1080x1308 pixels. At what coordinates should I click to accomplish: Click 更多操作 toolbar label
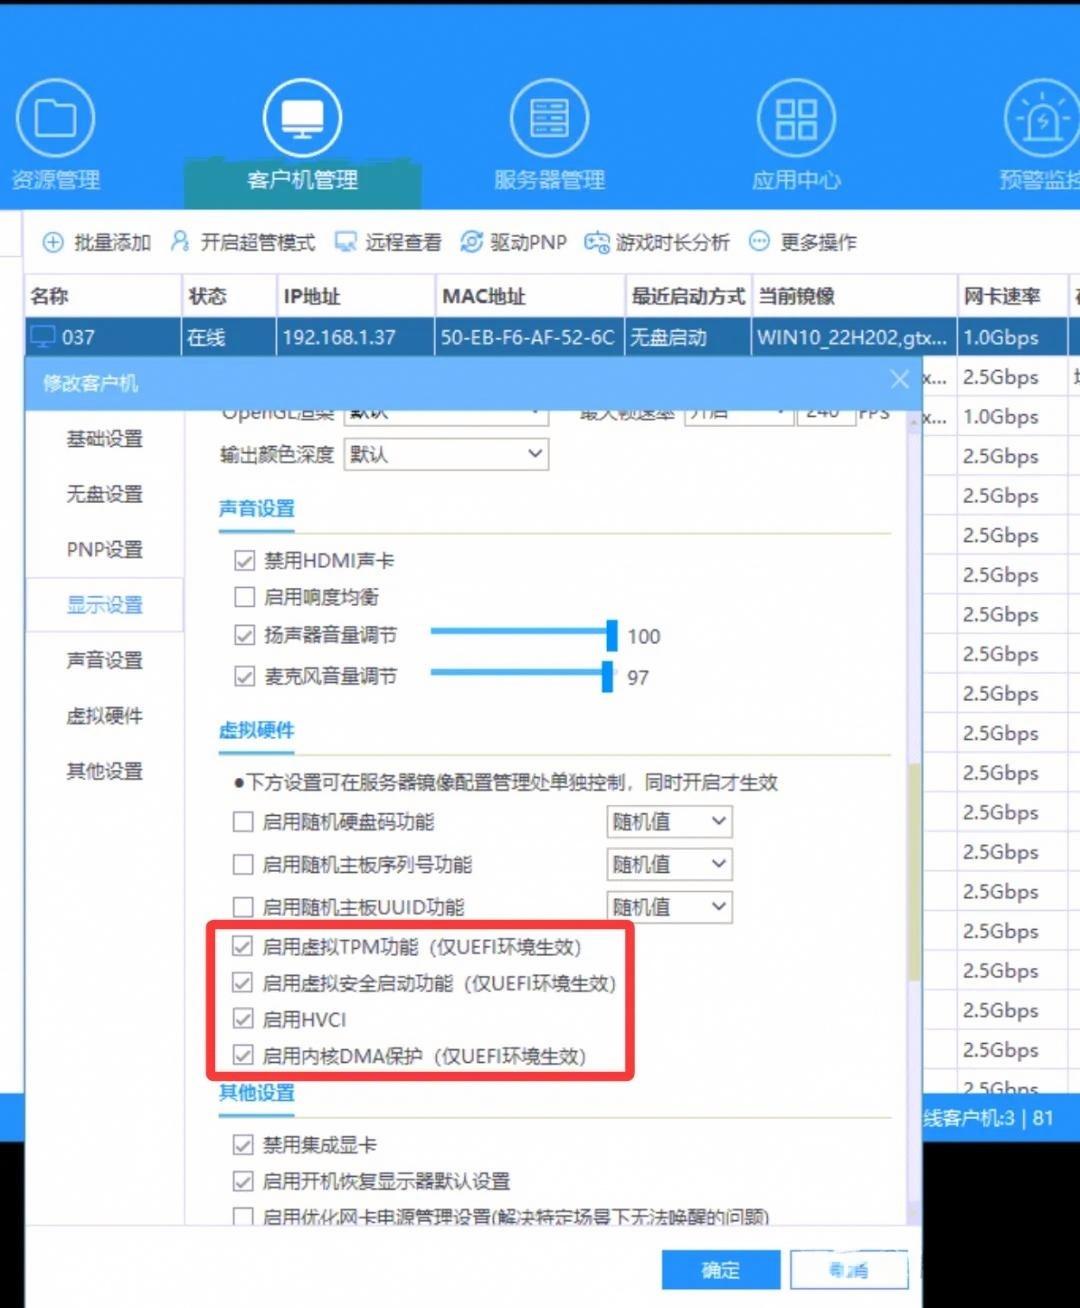pos(818,242)
